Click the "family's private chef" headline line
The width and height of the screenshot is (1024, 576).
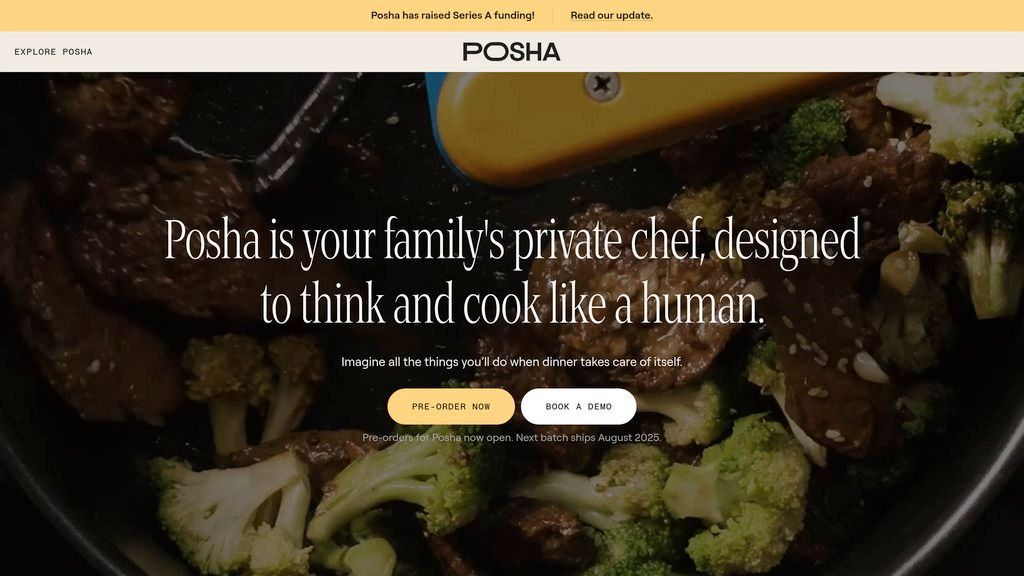512,242
